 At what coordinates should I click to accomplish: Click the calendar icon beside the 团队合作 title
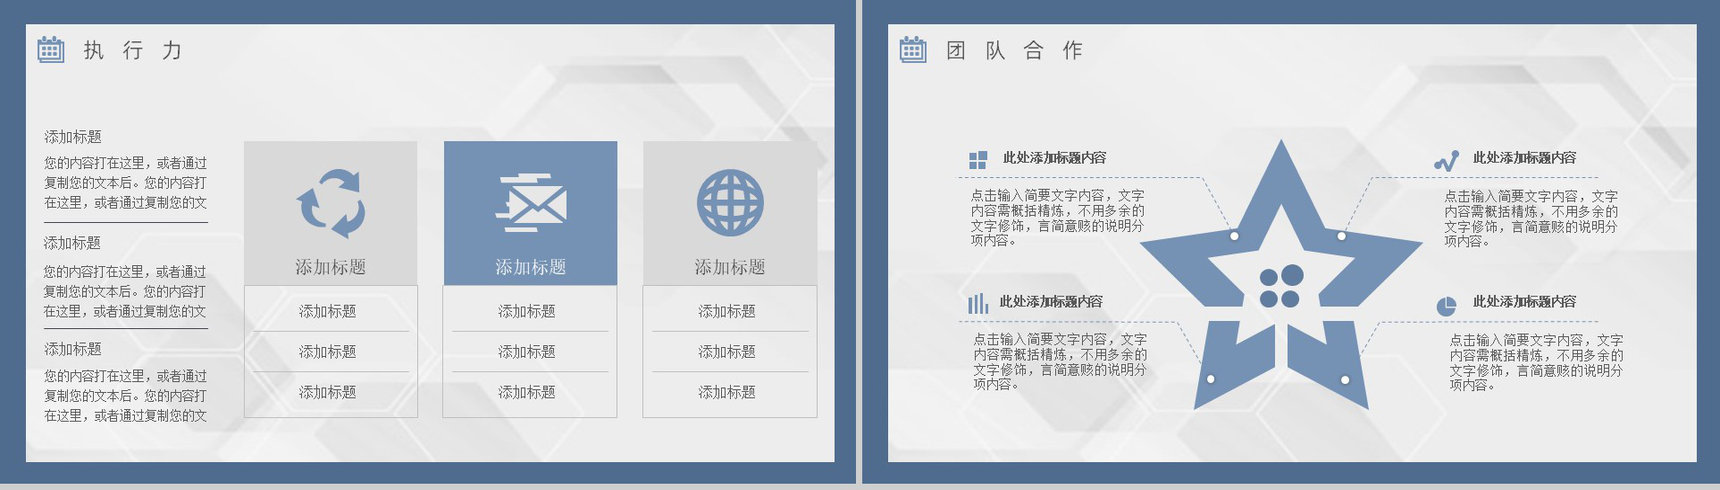[x=913, y=49]
